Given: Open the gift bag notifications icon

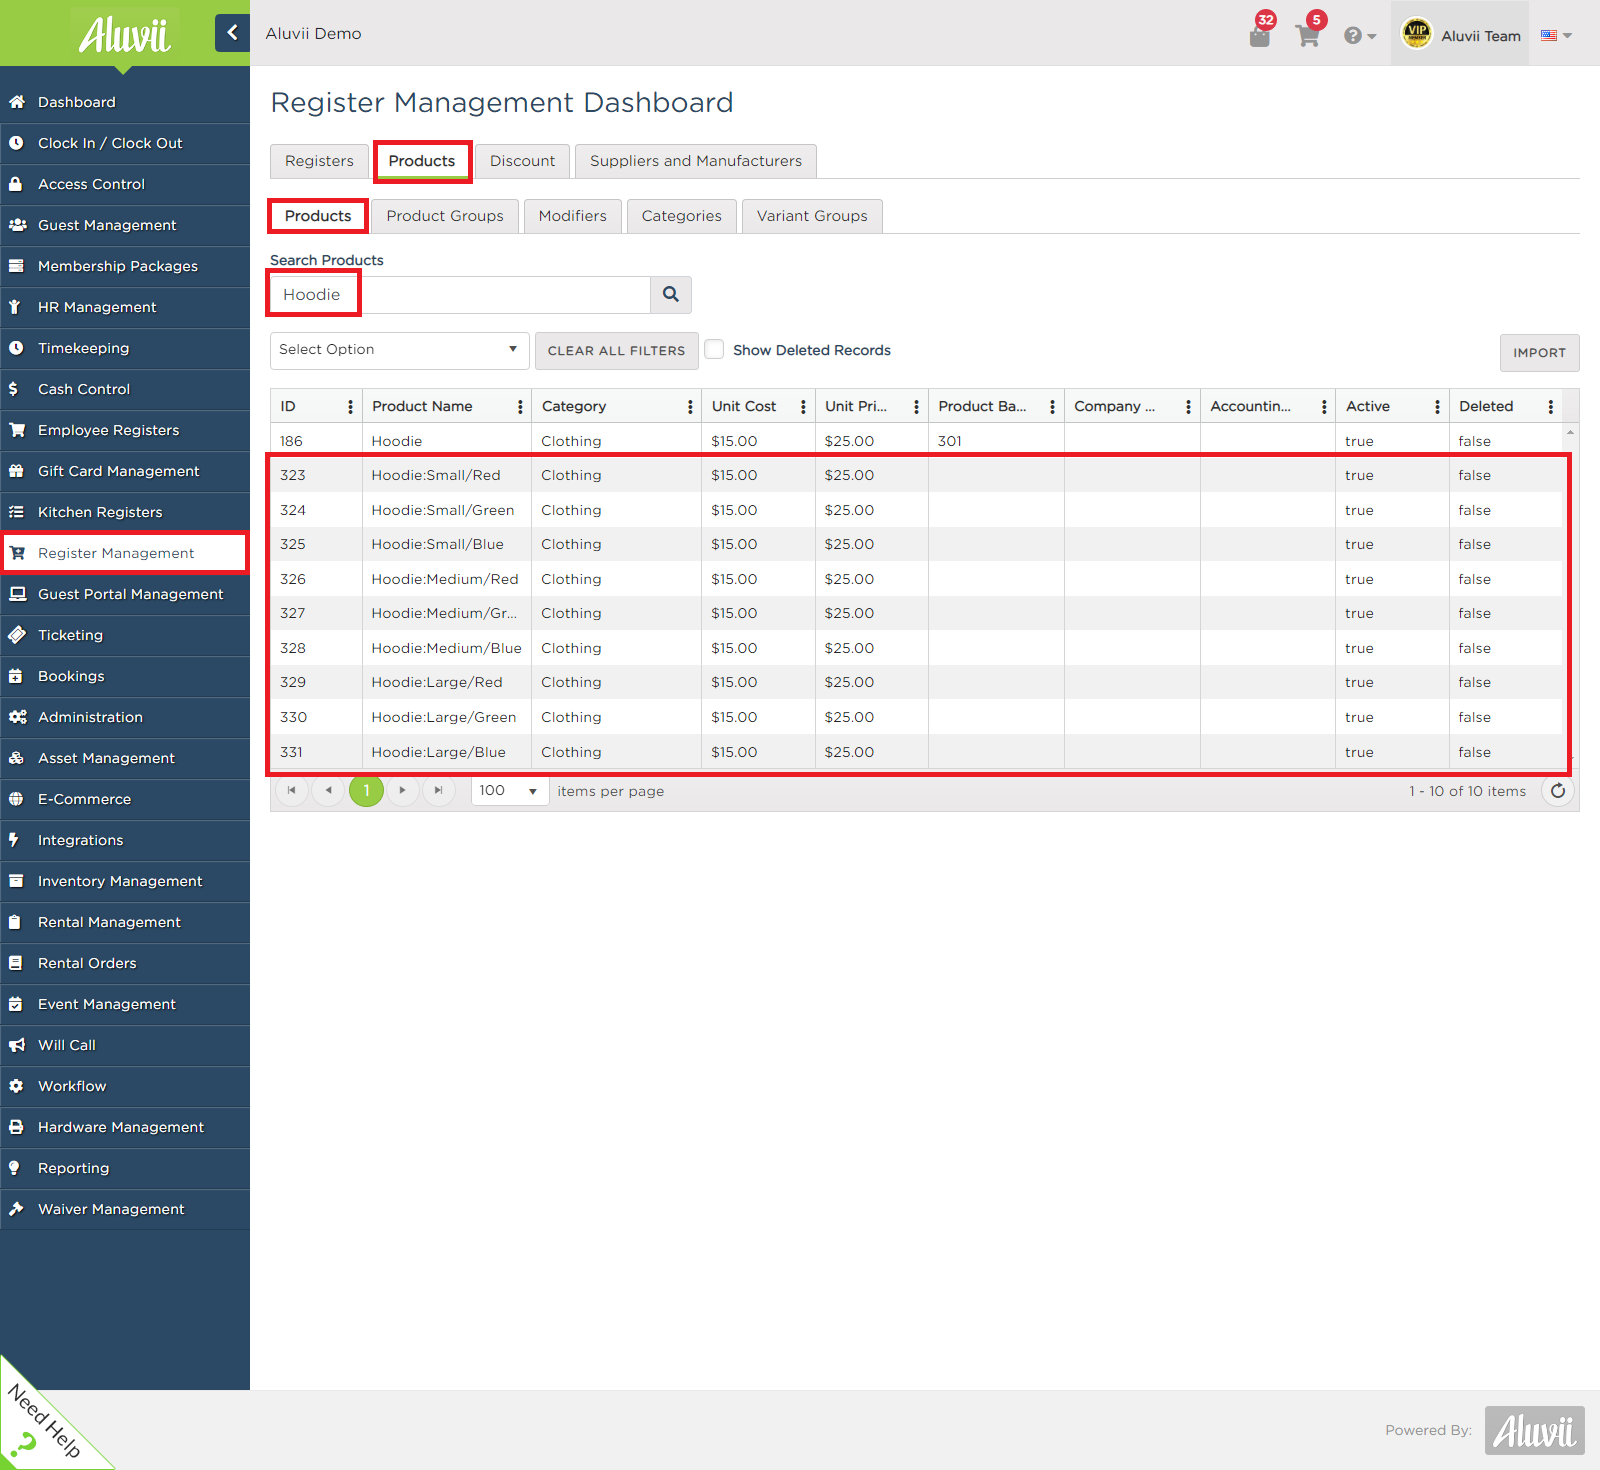Looking at the screenshot, I should click(x=1260, y=36).
